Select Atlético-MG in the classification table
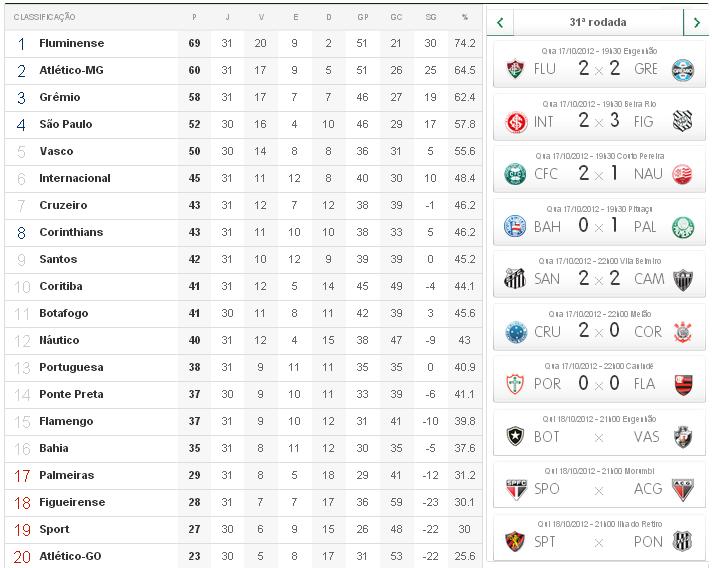 [71, 70]
